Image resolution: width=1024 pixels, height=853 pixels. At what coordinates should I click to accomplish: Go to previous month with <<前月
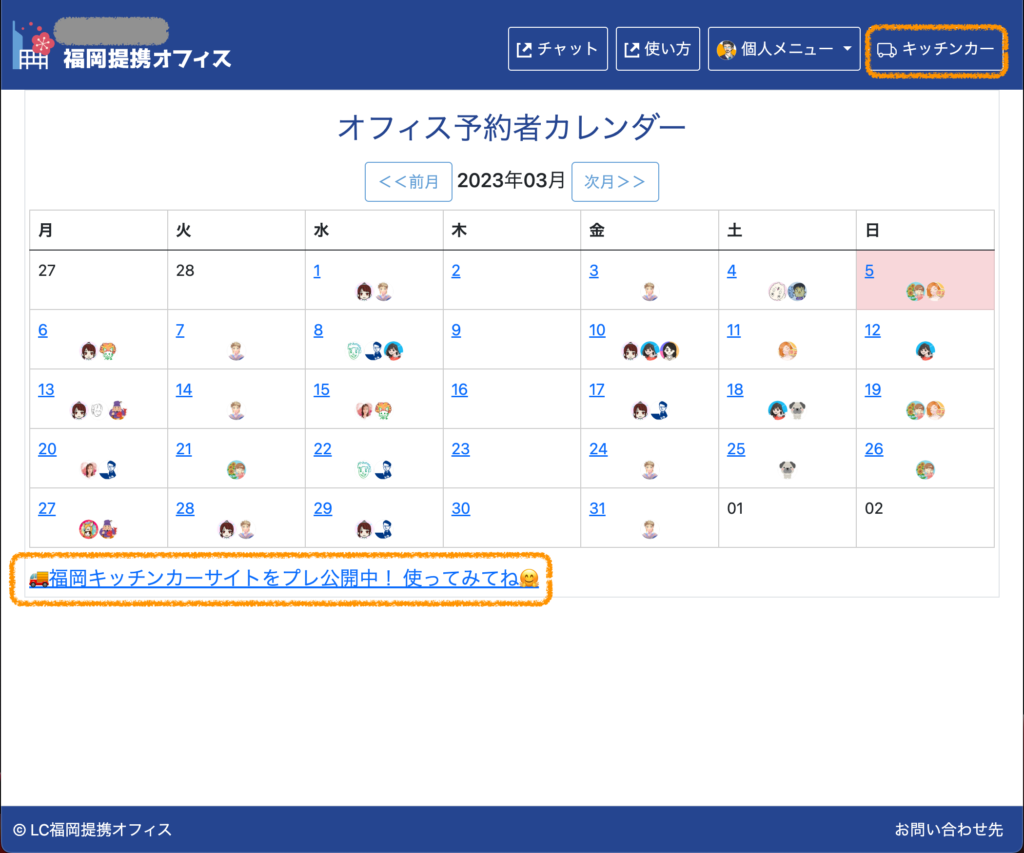408,181
